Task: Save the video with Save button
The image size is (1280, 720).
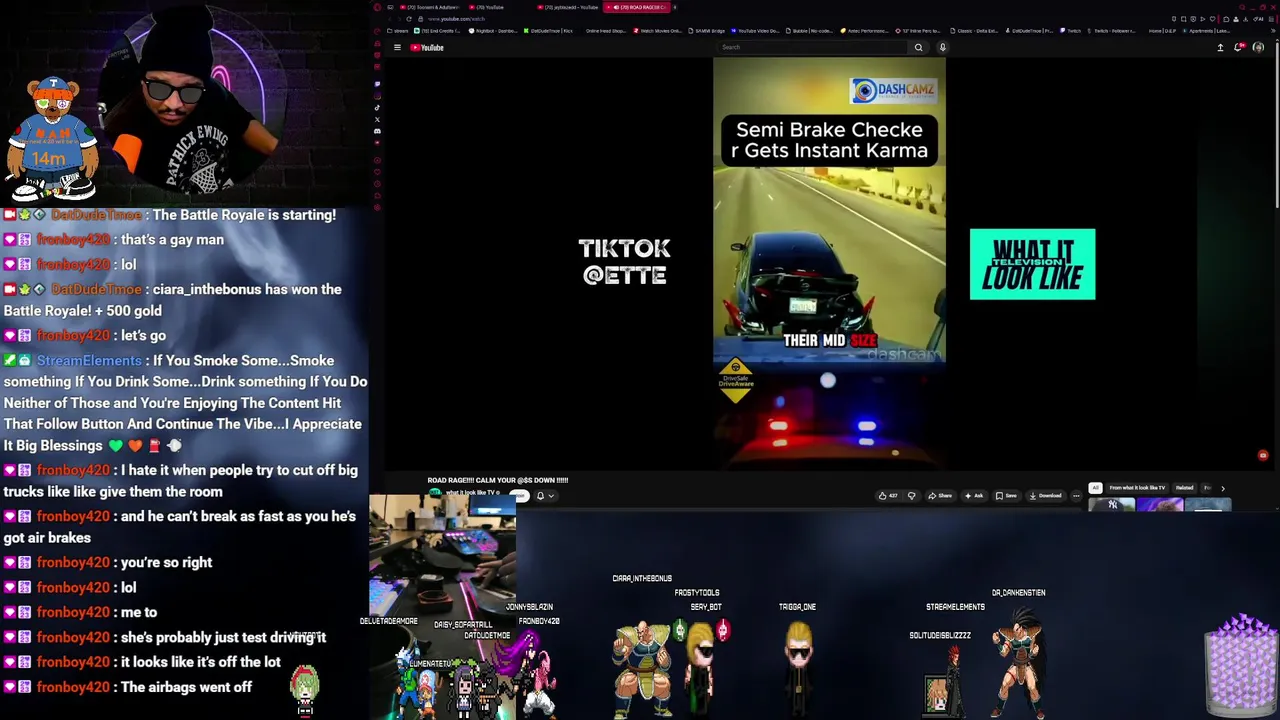Action: [1006, 496]
